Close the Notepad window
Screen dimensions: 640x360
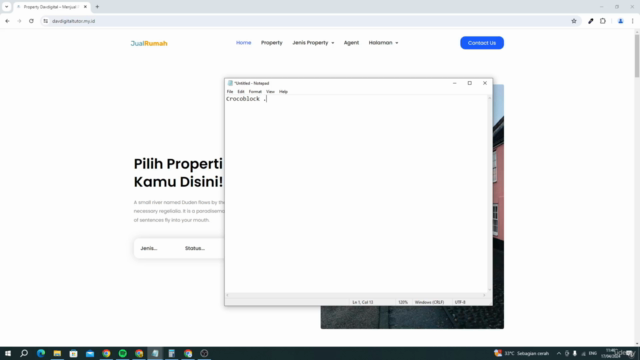point(485,83)
